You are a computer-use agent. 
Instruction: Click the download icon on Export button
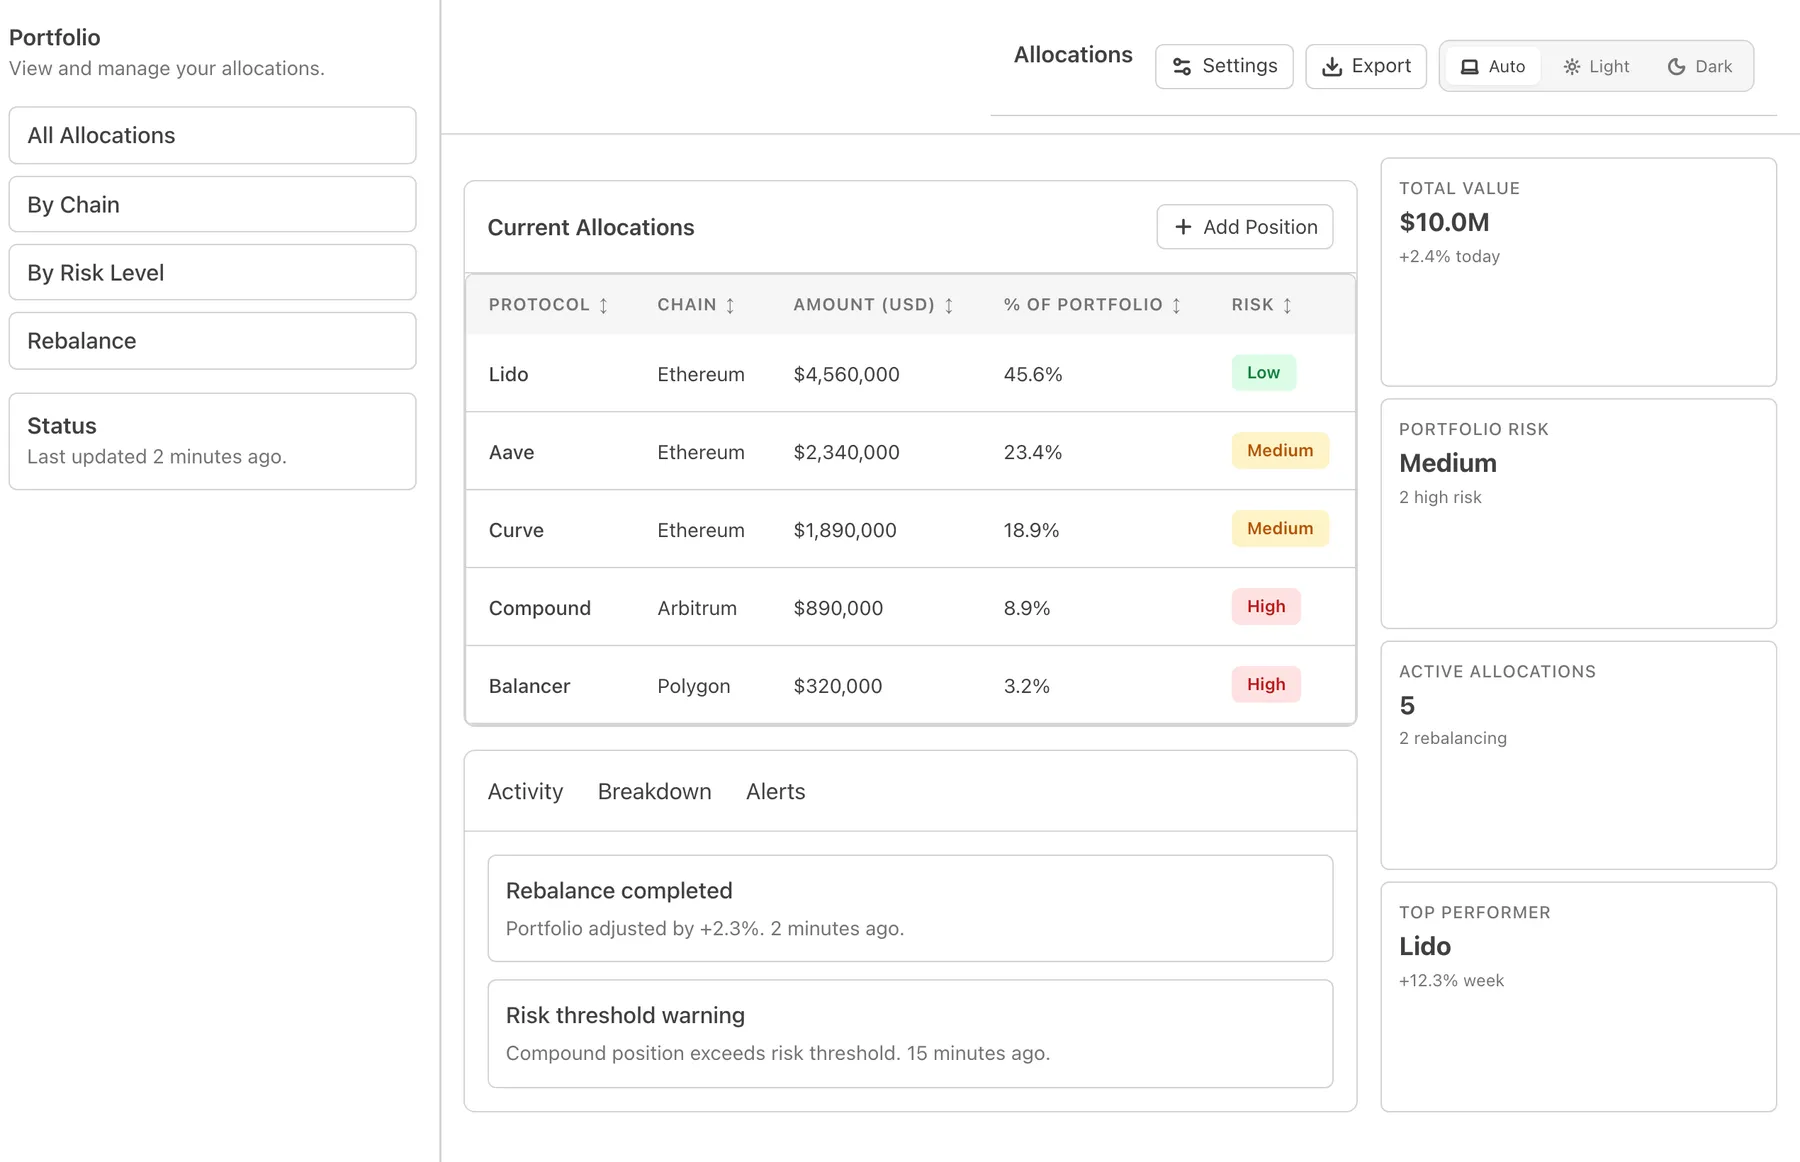[x=1332, y=67]
